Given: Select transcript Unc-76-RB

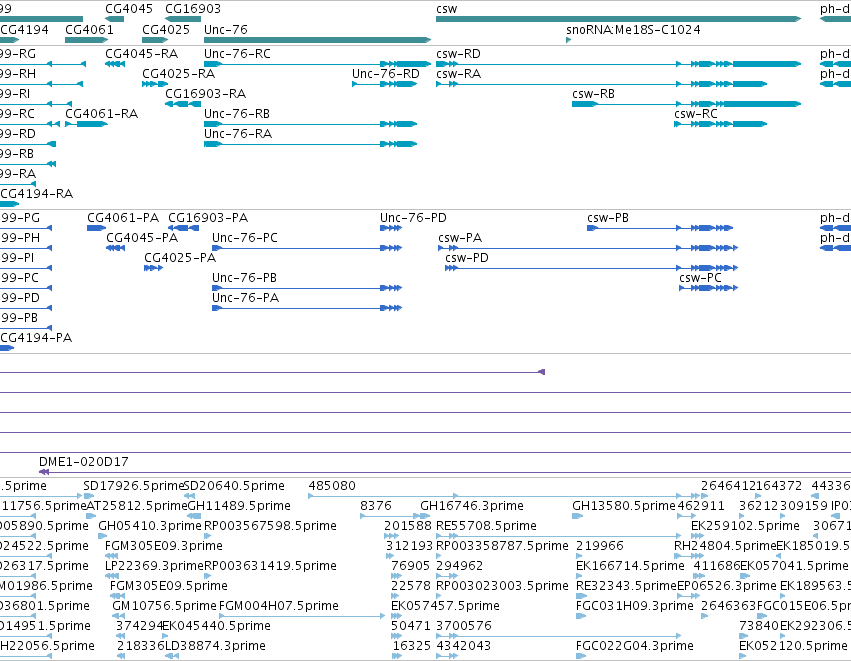Looking at the screenshot, I should [310, 124].
